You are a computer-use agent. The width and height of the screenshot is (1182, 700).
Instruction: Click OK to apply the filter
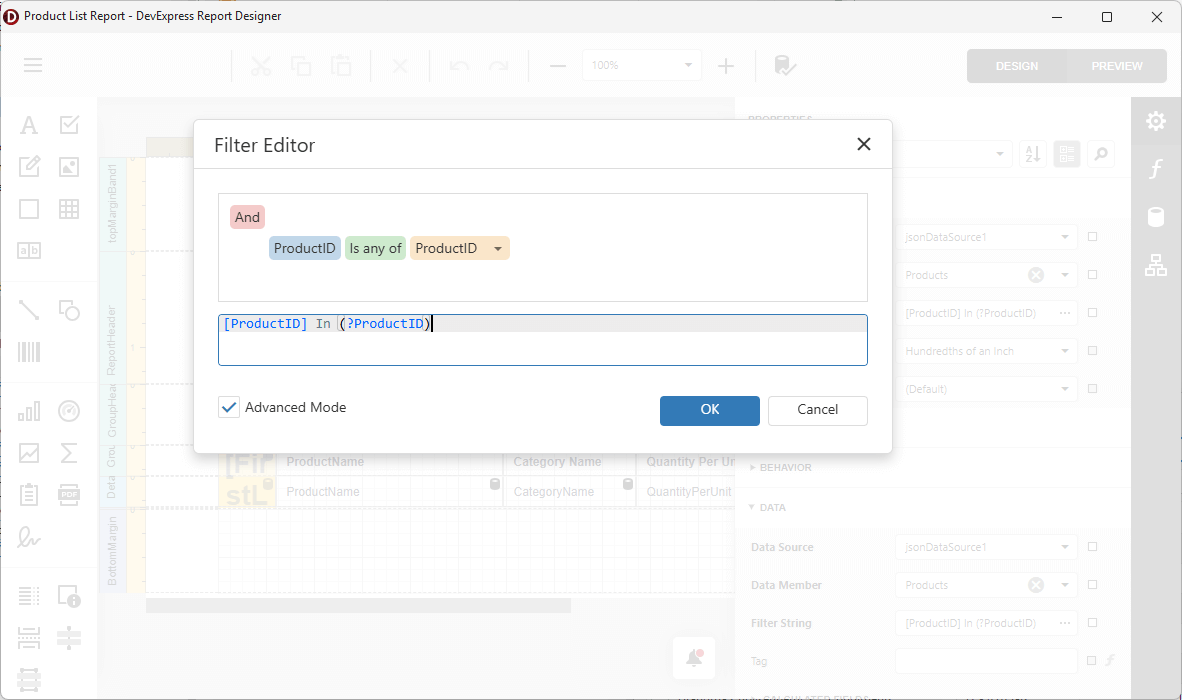[x=709, y=410]
